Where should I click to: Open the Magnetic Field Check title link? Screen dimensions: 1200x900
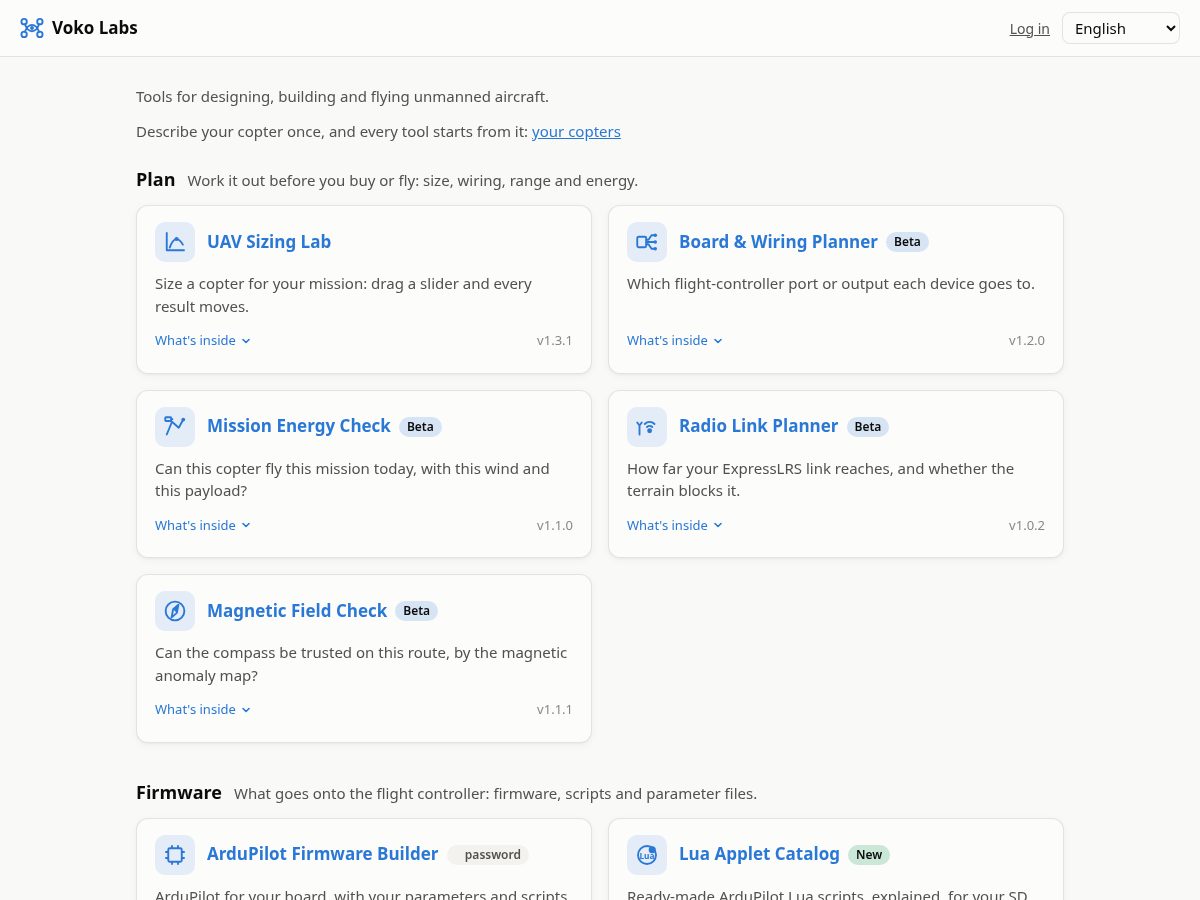[297, 611]
